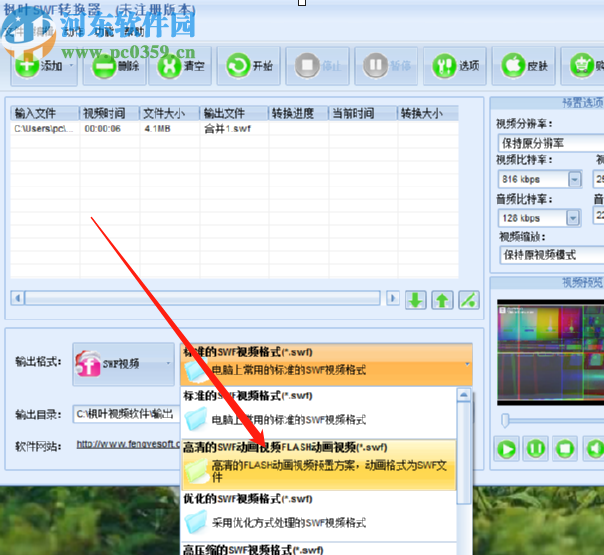Select 高清的SWF动画视频FLASH动画视频 preset
This screenshot has width=604, height=555.
[319, 465]
